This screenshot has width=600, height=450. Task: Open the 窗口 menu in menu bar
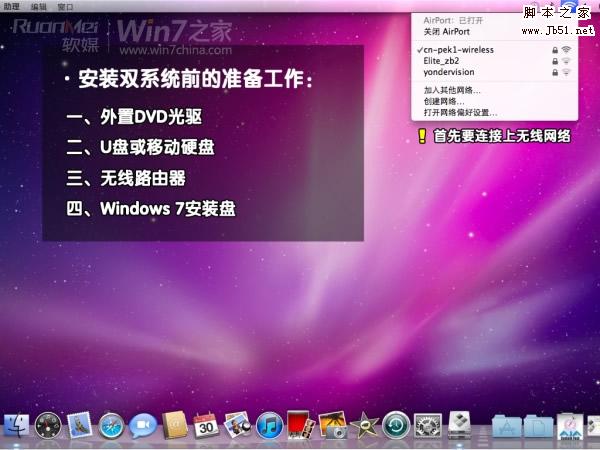pyautogui.click(x=65, y=7)
